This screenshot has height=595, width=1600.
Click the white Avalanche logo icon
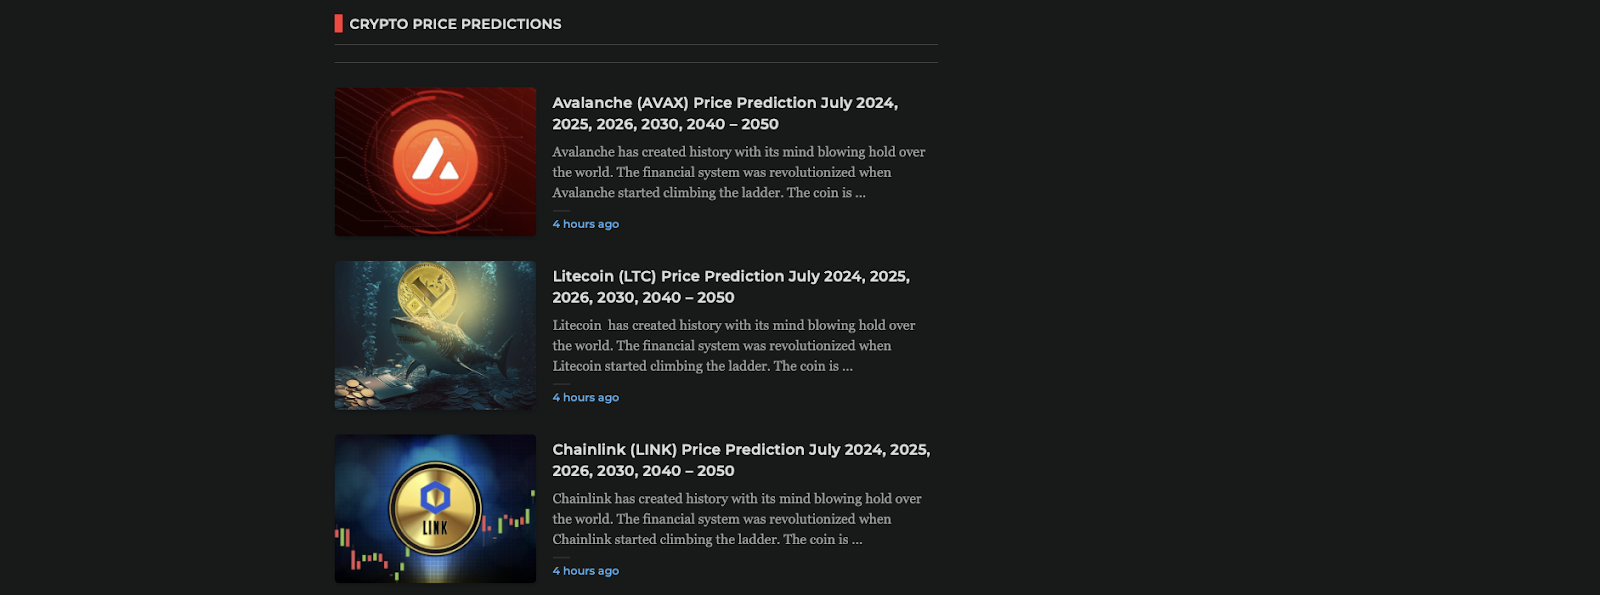point(435,161)
